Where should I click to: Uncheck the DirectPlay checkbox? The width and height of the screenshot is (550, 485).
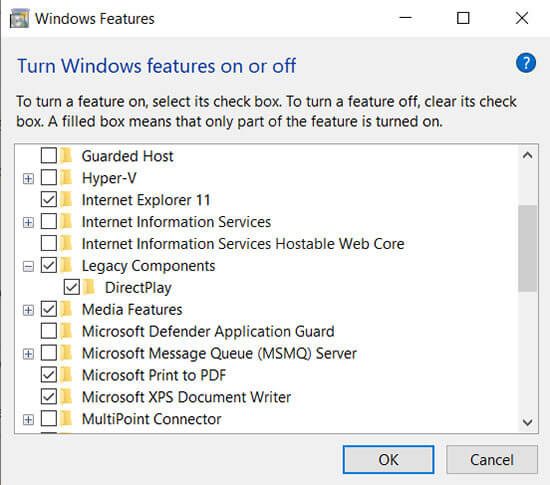click(72, 287)
